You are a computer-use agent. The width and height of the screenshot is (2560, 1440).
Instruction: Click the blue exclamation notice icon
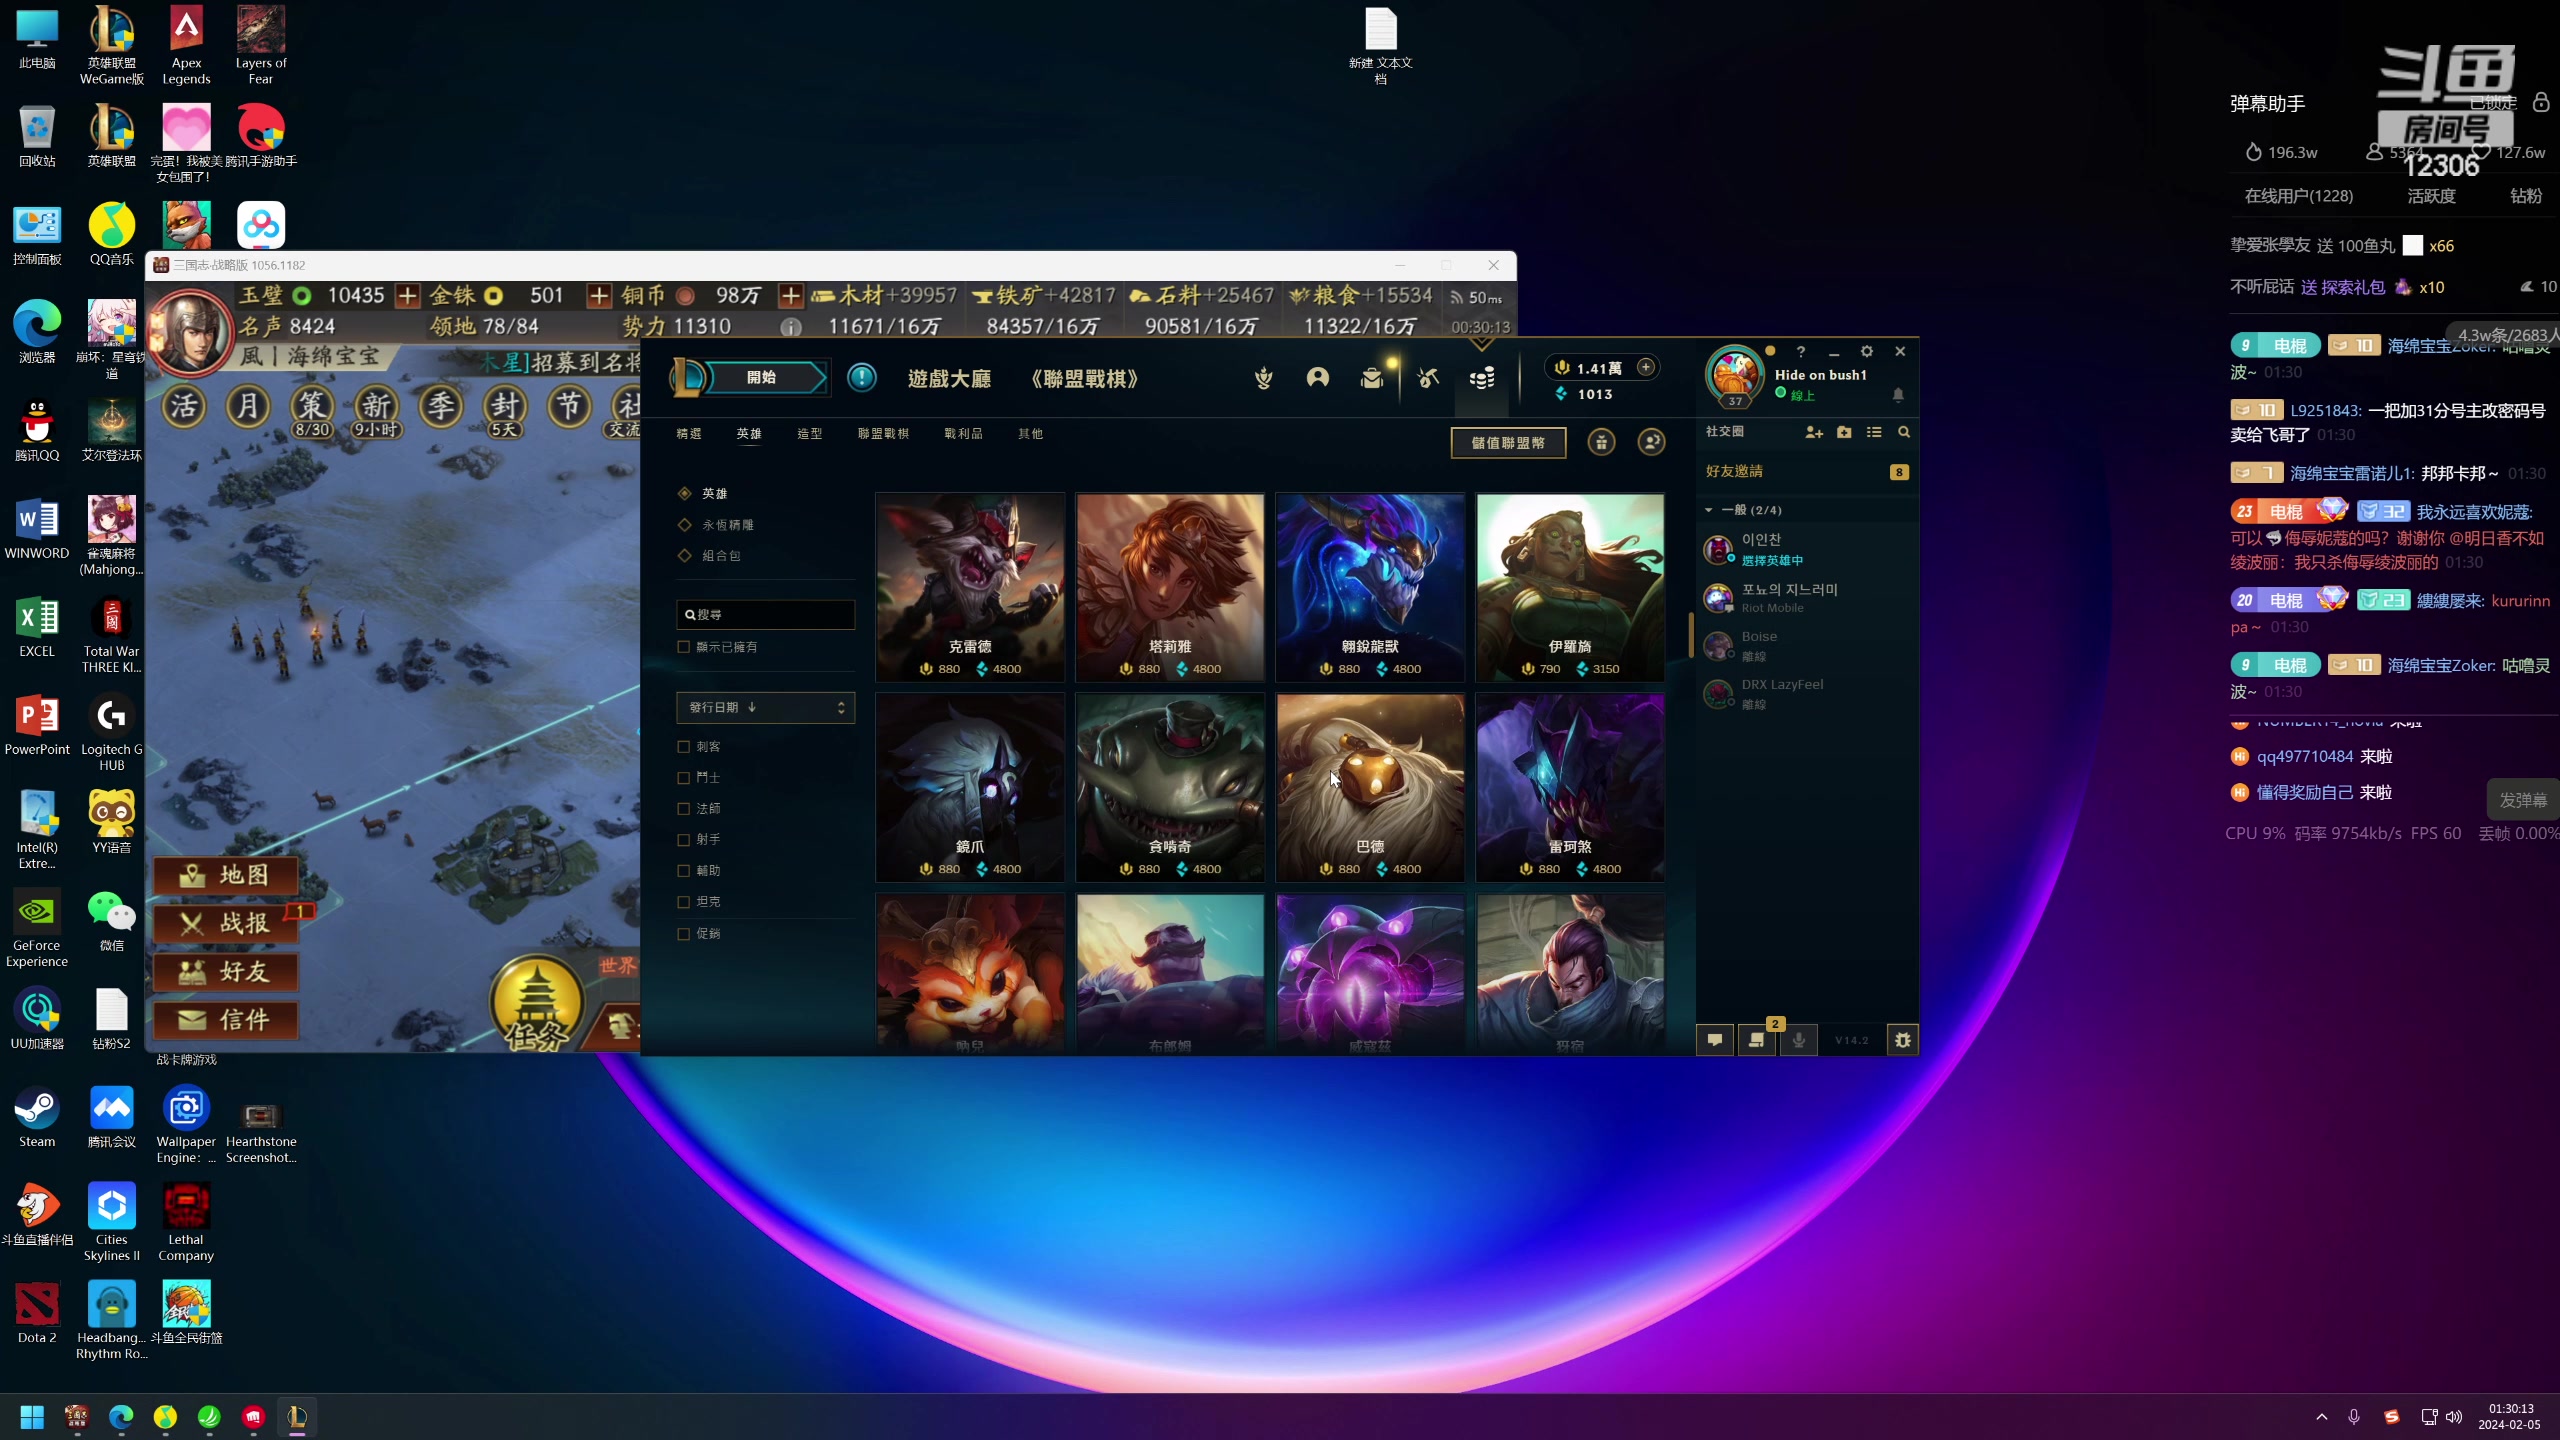pyautogui.click(x=862, y=378)
